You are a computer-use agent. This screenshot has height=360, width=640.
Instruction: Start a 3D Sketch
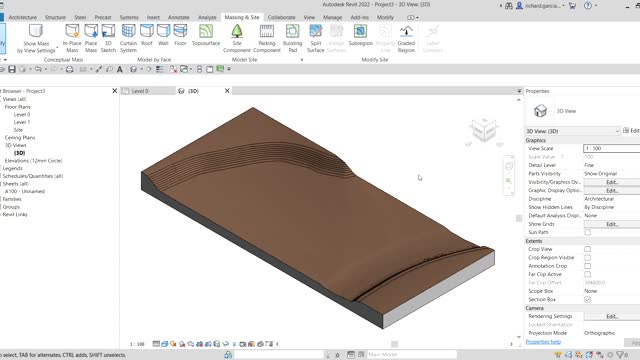[108, 38]
